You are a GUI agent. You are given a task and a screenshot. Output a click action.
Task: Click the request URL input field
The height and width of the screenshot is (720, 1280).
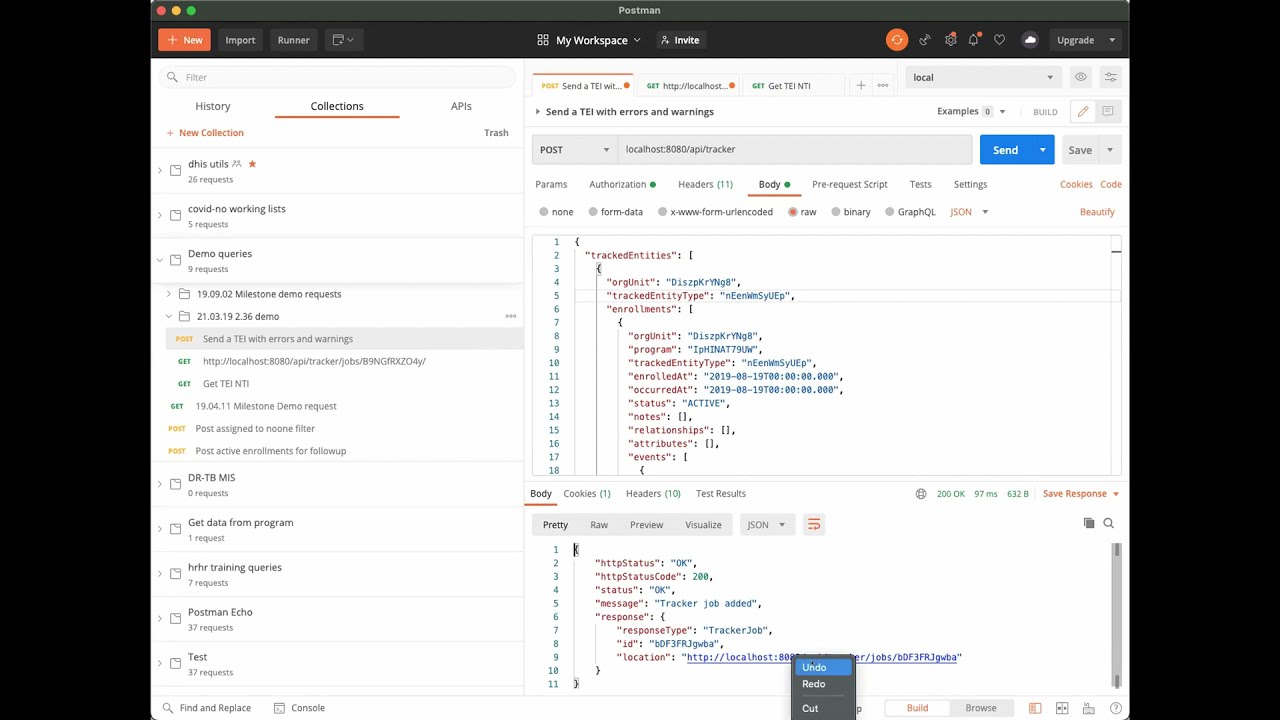(795, 149)
